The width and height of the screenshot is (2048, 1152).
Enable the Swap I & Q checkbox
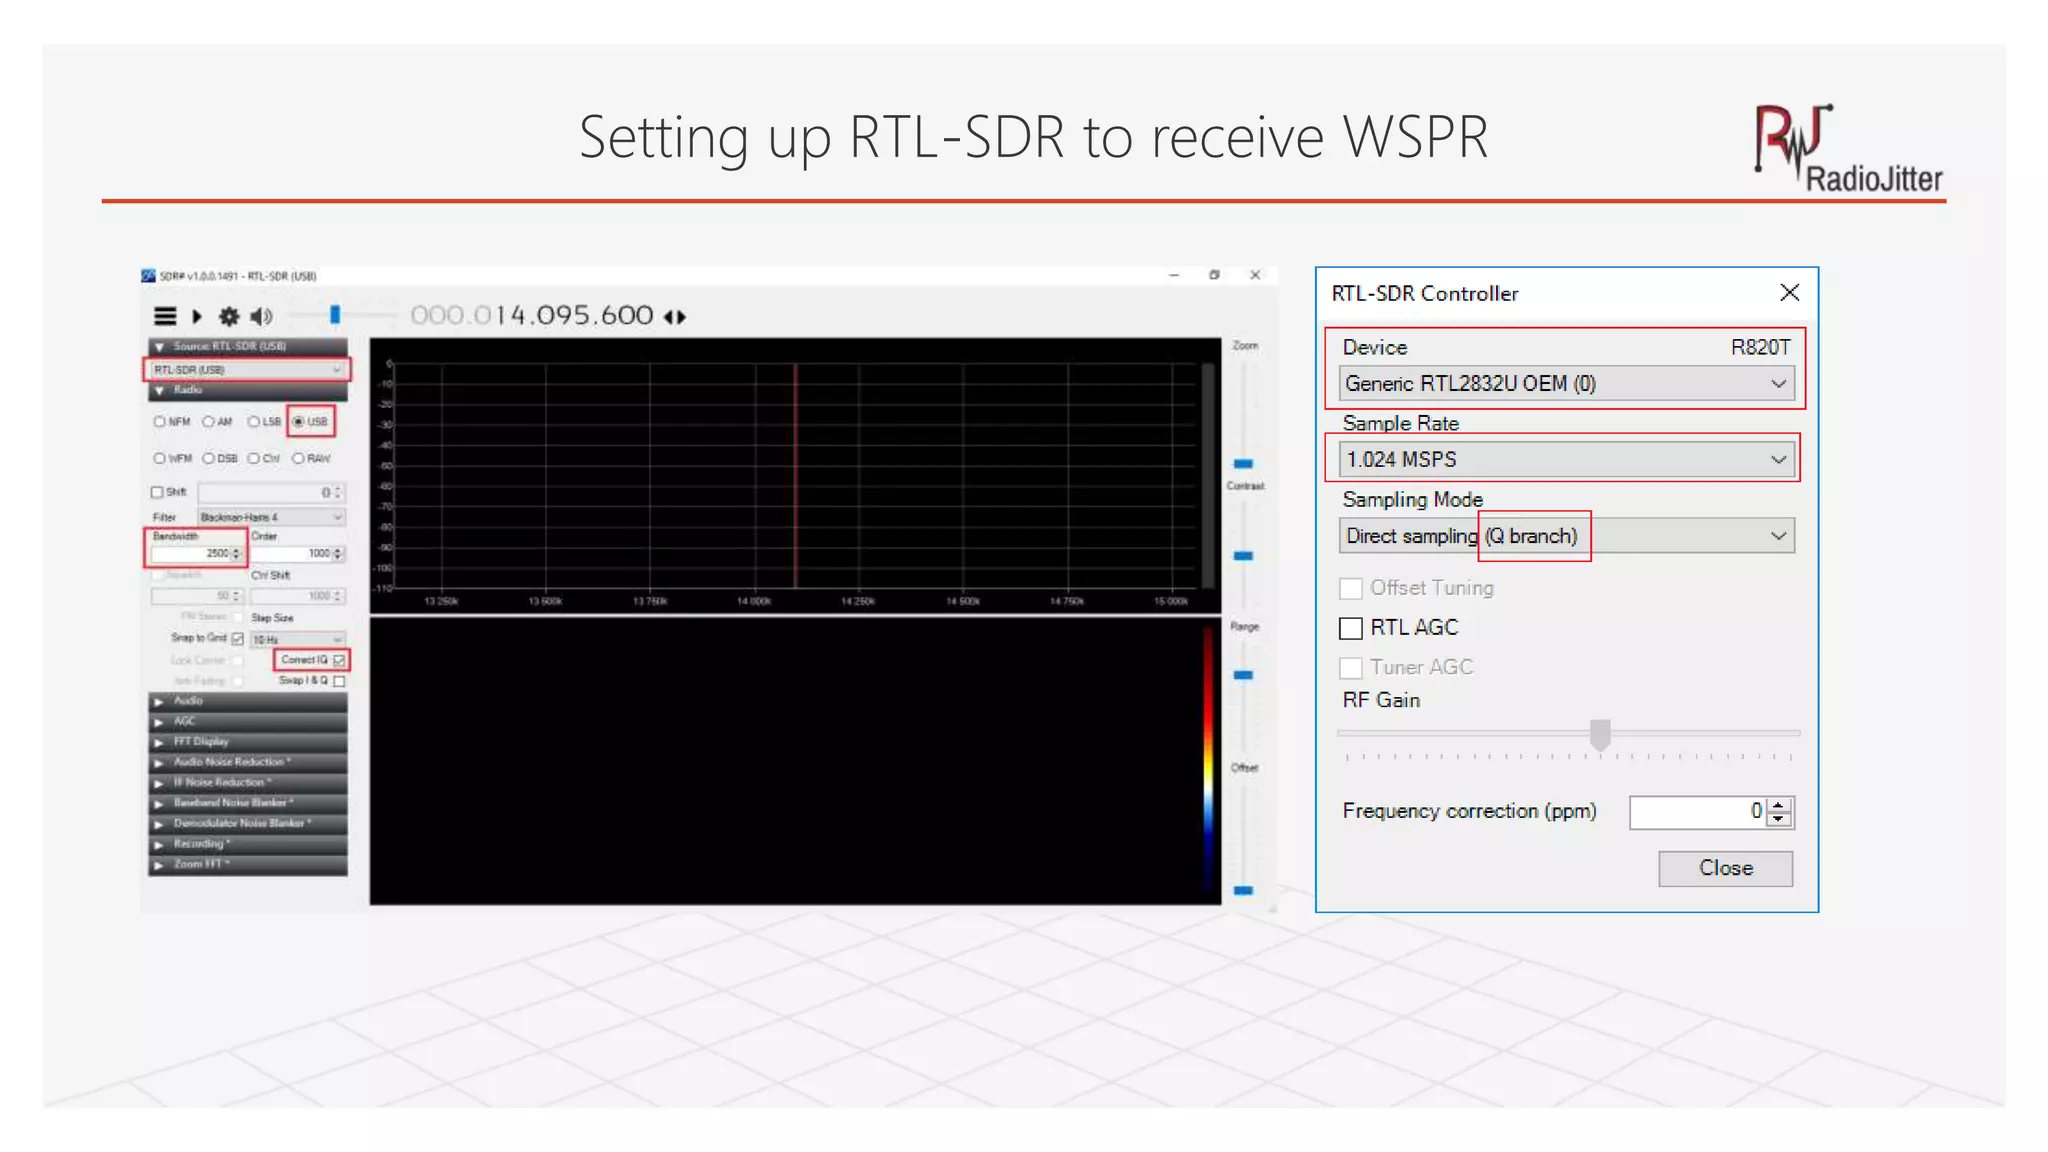click(339, 681)
